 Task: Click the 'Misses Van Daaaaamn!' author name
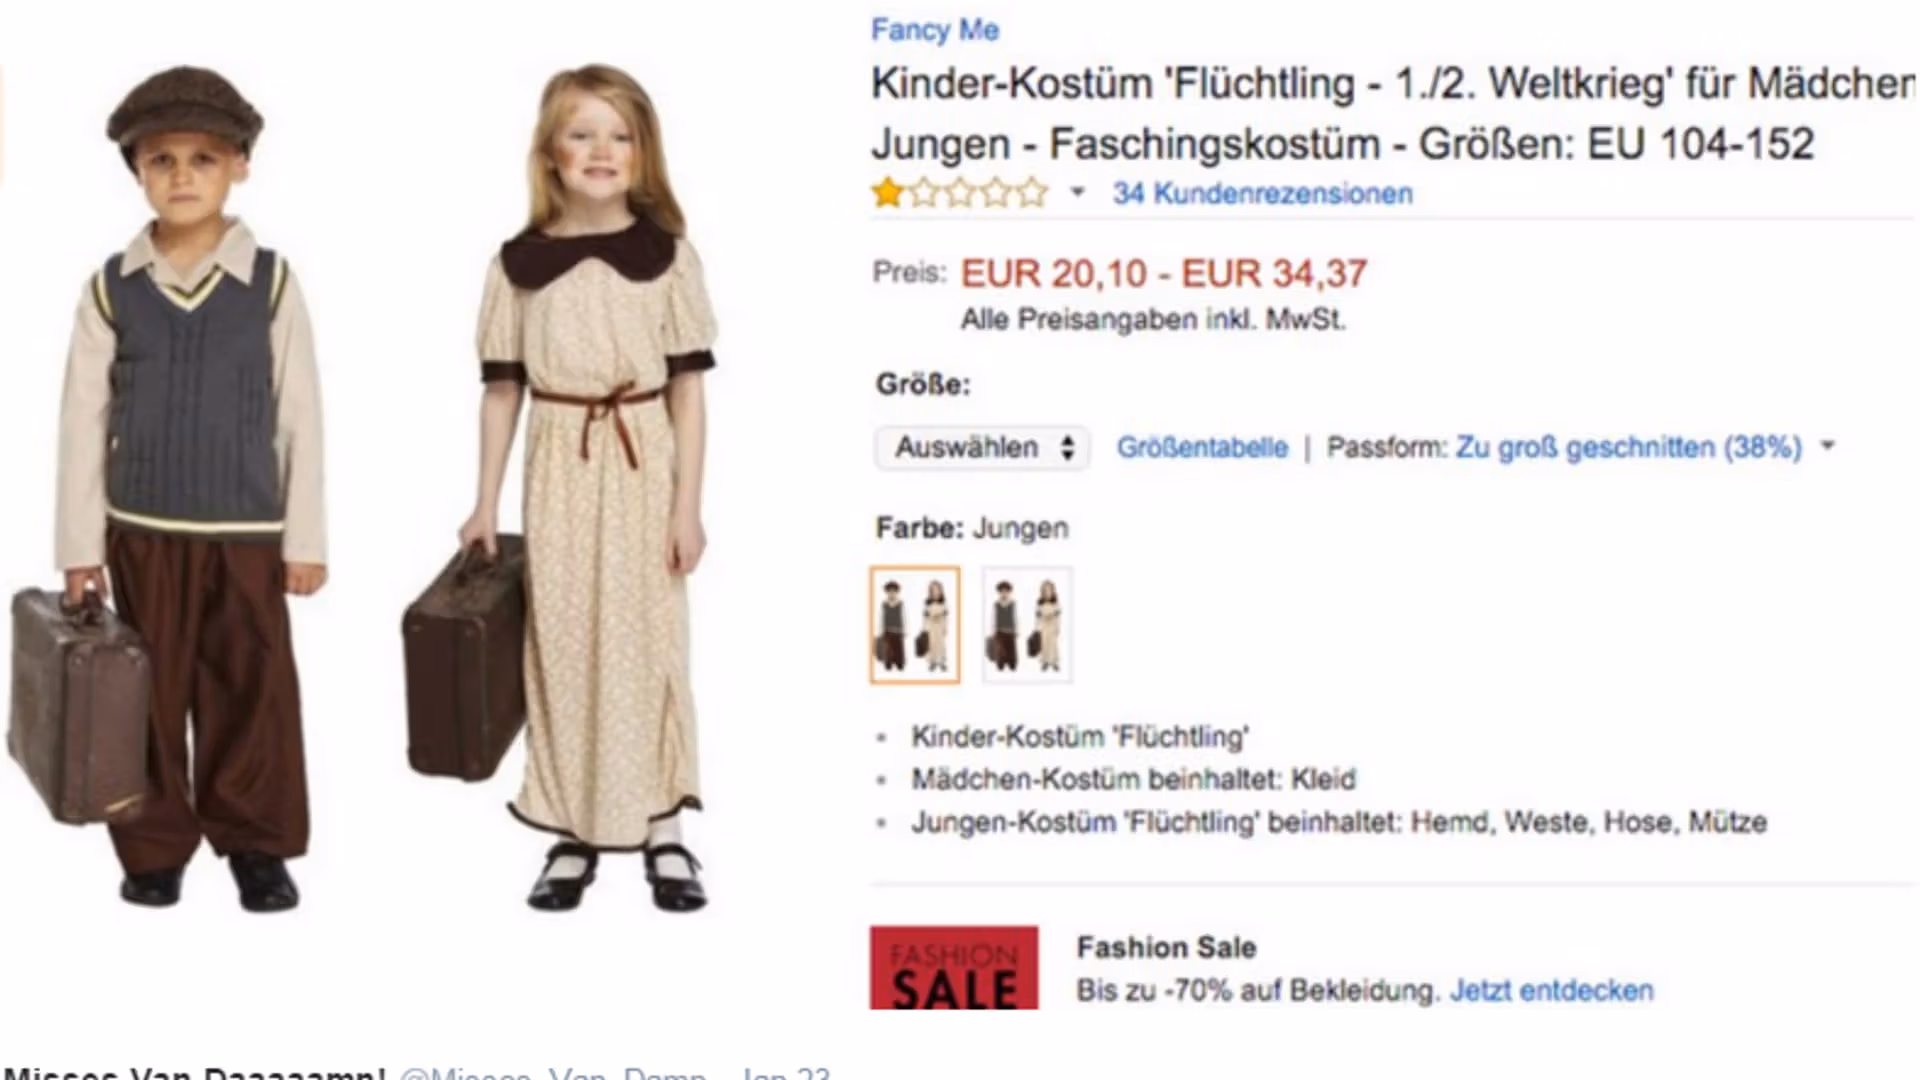[195, 1074]
